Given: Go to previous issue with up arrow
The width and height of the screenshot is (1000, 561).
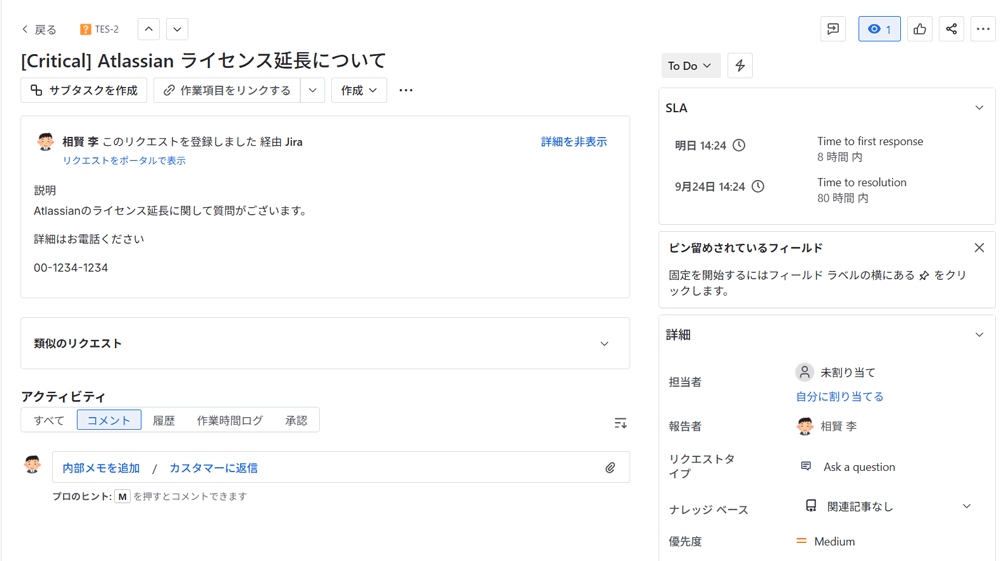Looking at the screenshot, I should 148,29.
